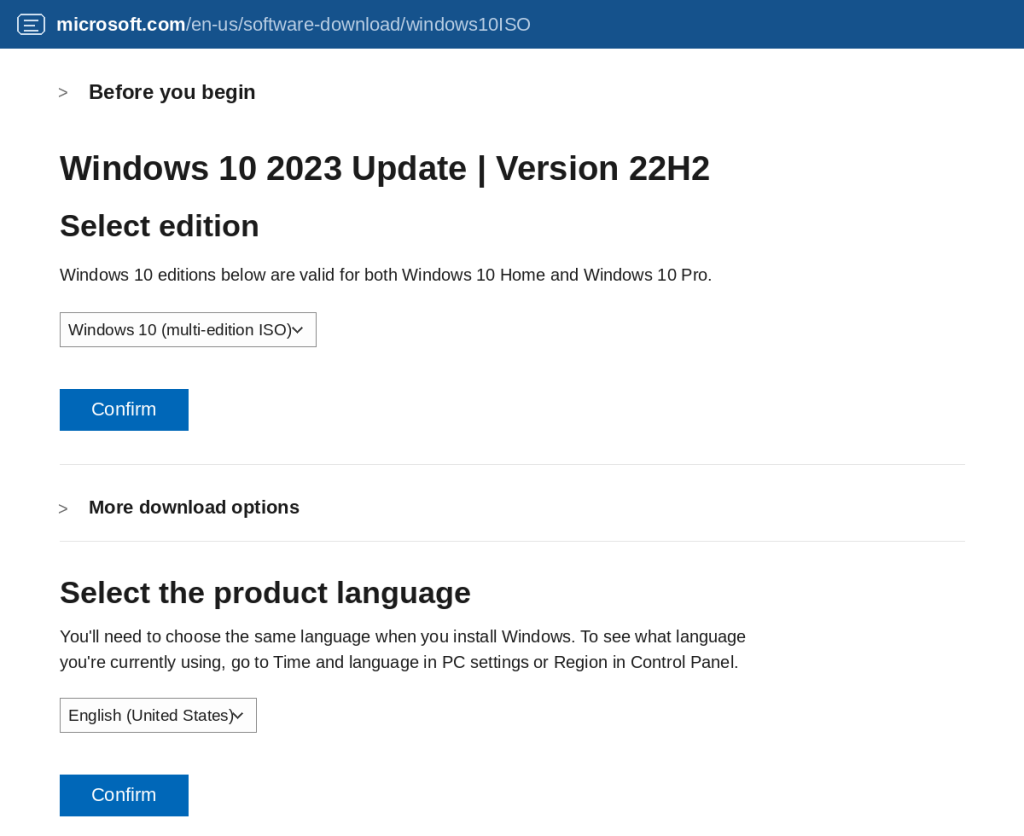Click the microsoft.com URL in the address bar
This screenshot has width=1024, height=836.
coord(293,25)
